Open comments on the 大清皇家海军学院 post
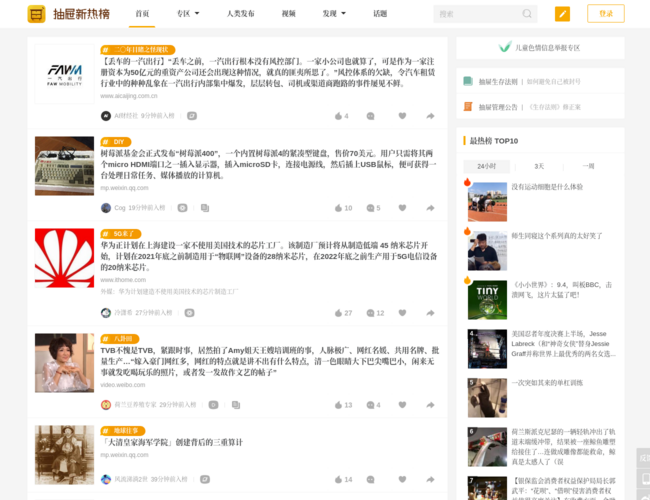650x500 pixels. (371, 480)
